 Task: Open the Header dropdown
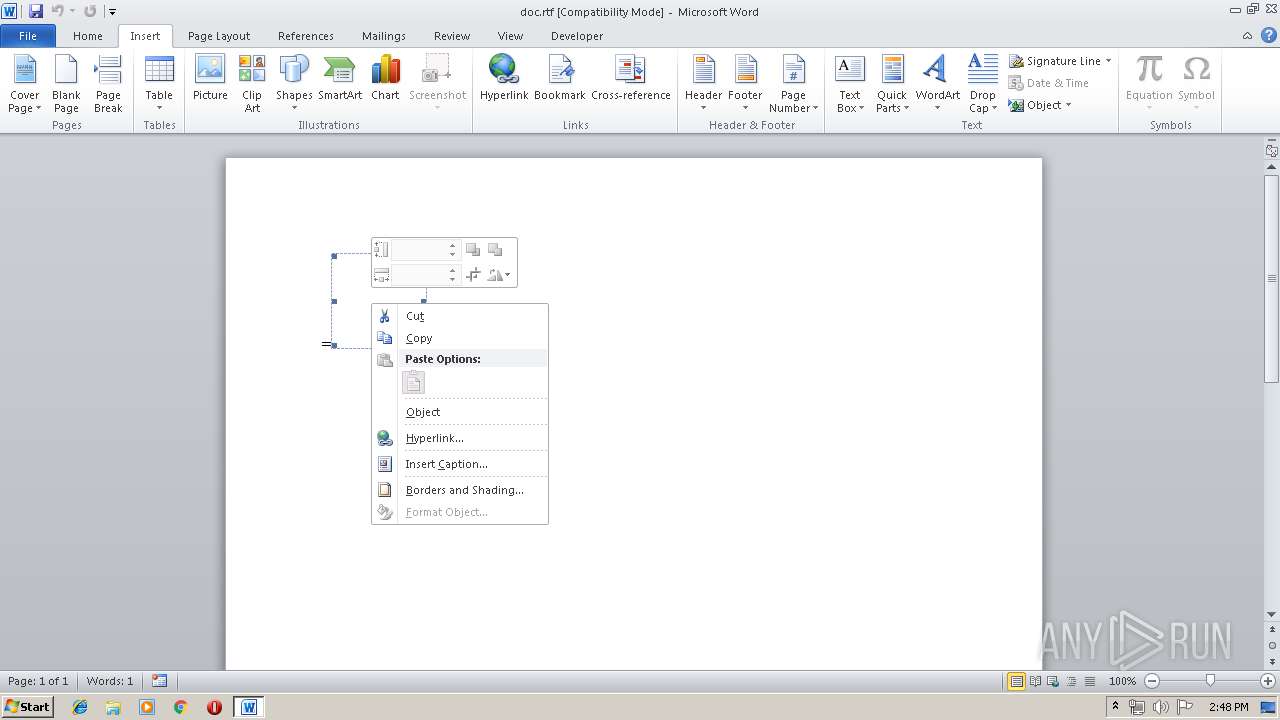coord(703,84)
